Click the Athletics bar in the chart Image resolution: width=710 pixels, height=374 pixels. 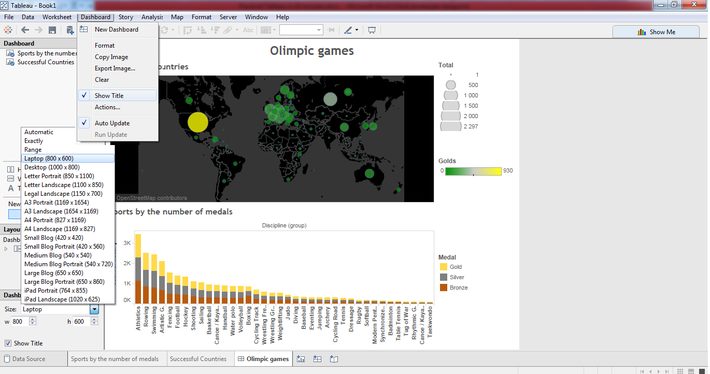138,269
